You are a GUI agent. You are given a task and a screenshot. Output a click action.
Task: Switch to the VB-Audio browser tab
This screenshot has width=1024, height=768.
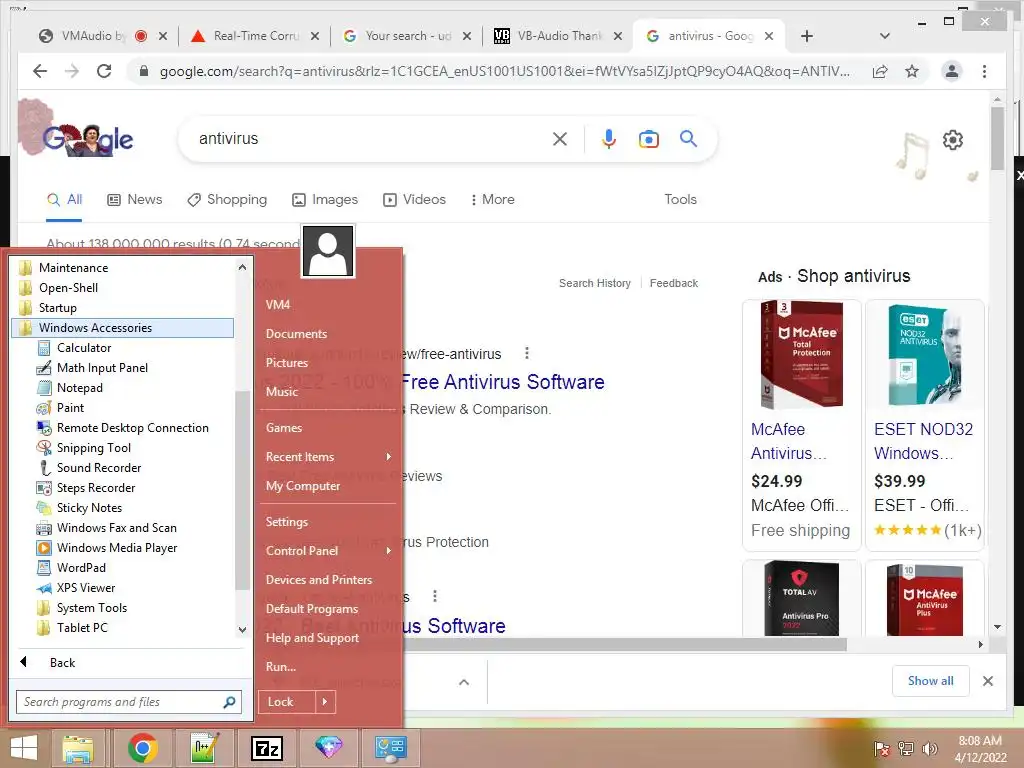pos(557,36)
